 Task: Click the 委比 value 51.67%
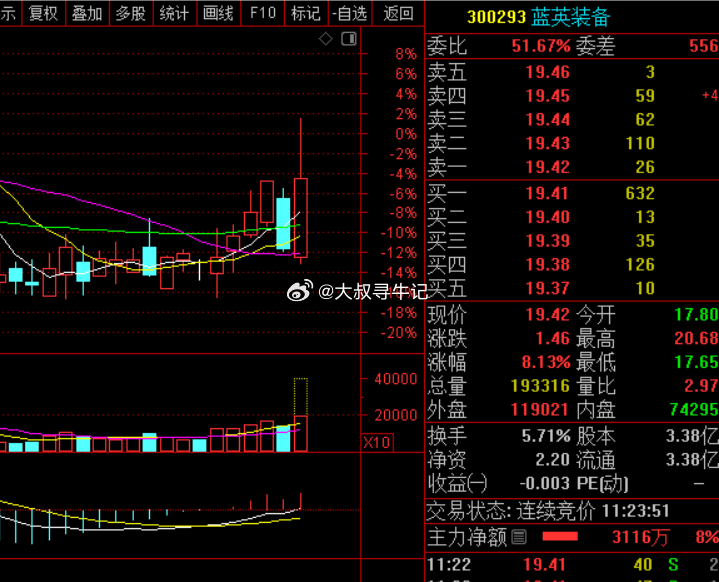coord(541,46)
